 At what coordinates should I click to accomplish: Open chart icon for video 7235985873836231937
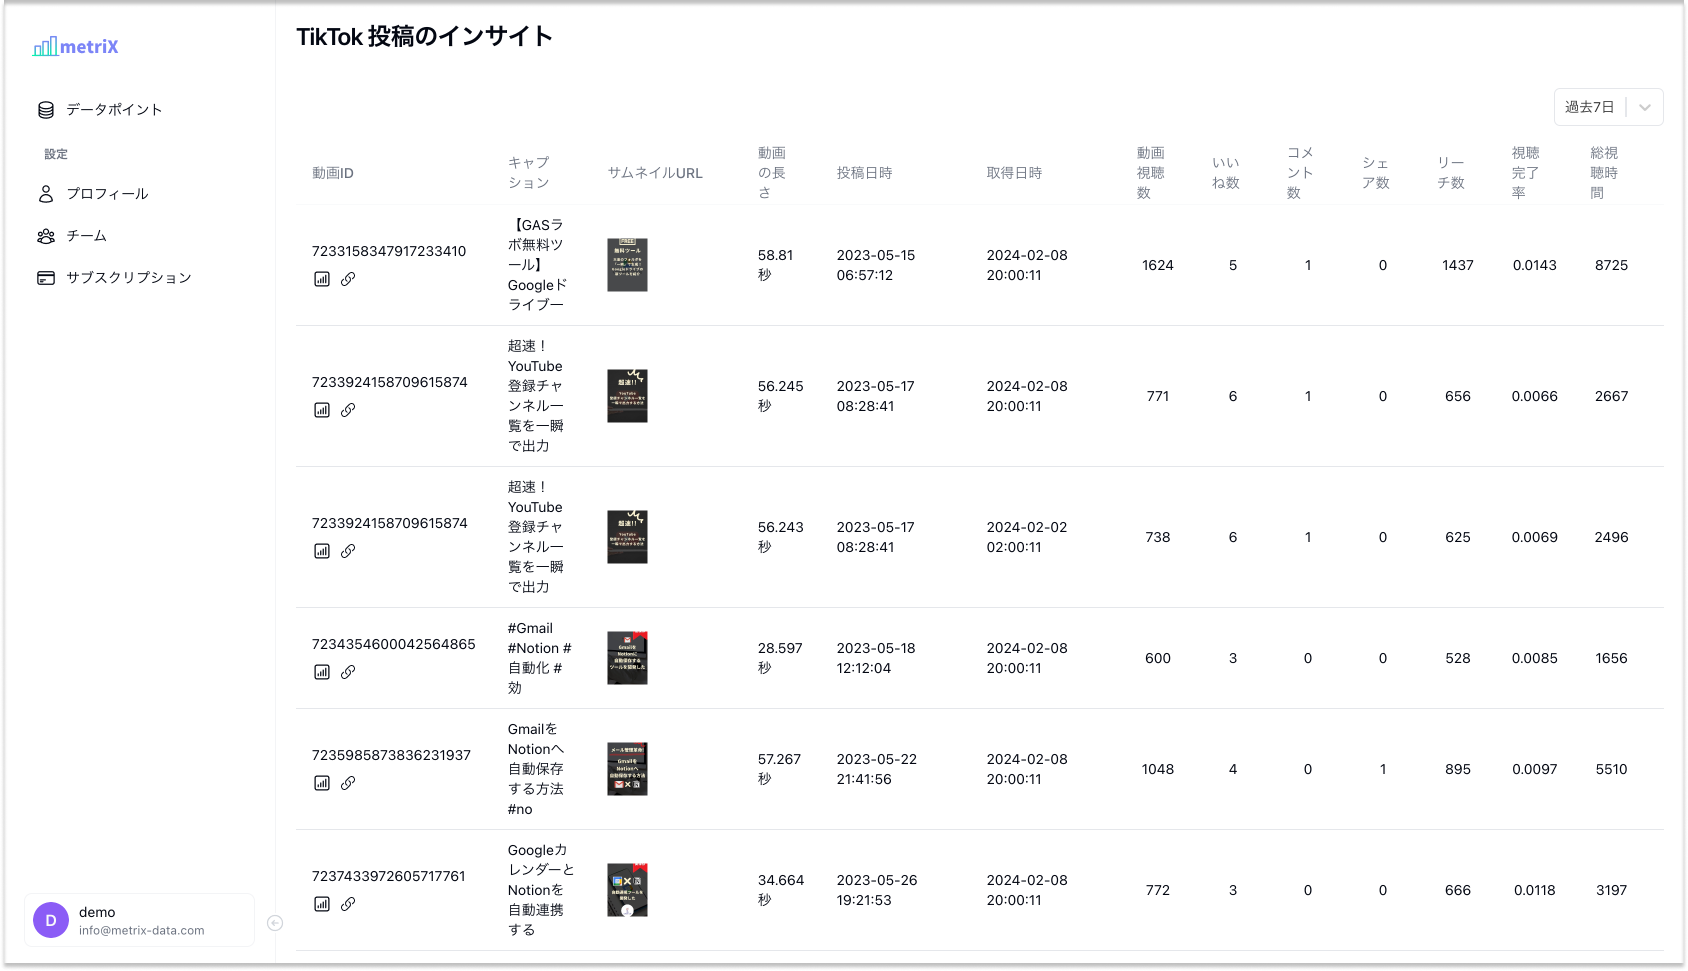point(322,783)
